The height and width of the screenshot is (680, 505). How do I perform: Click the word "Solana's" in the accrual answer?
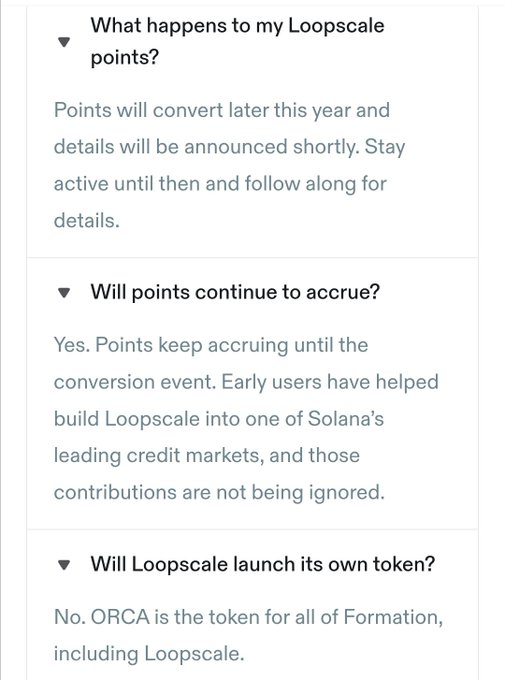(346, 419)
